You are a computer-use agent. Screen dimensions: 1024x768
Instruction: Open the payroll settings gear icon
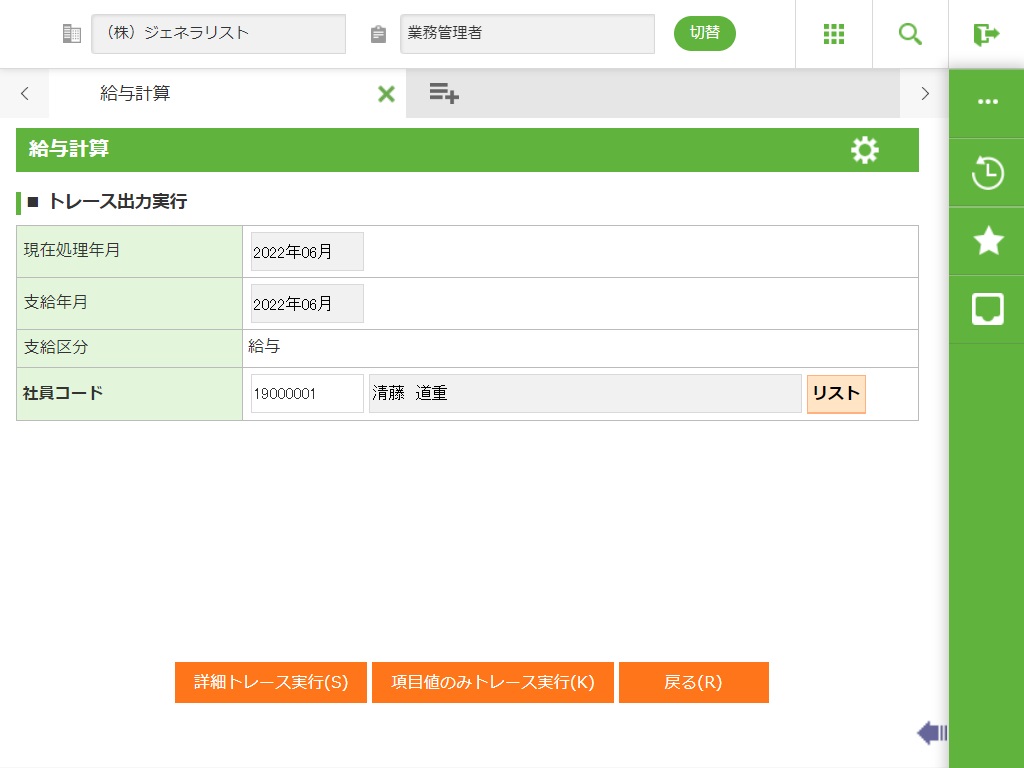pyautogui.click(x=864, y=150)
